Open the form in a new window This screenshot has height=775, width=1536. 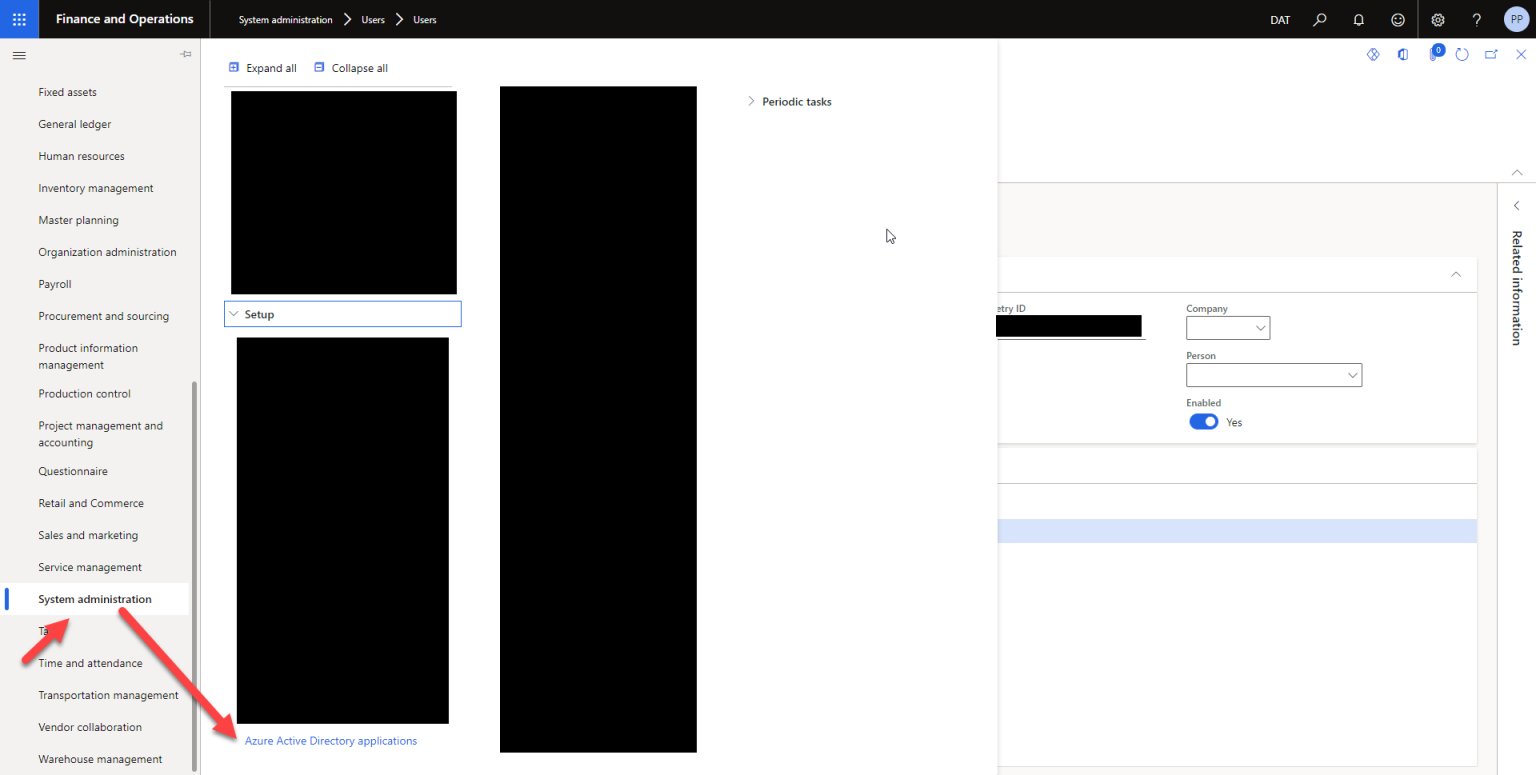point(1491,55)
